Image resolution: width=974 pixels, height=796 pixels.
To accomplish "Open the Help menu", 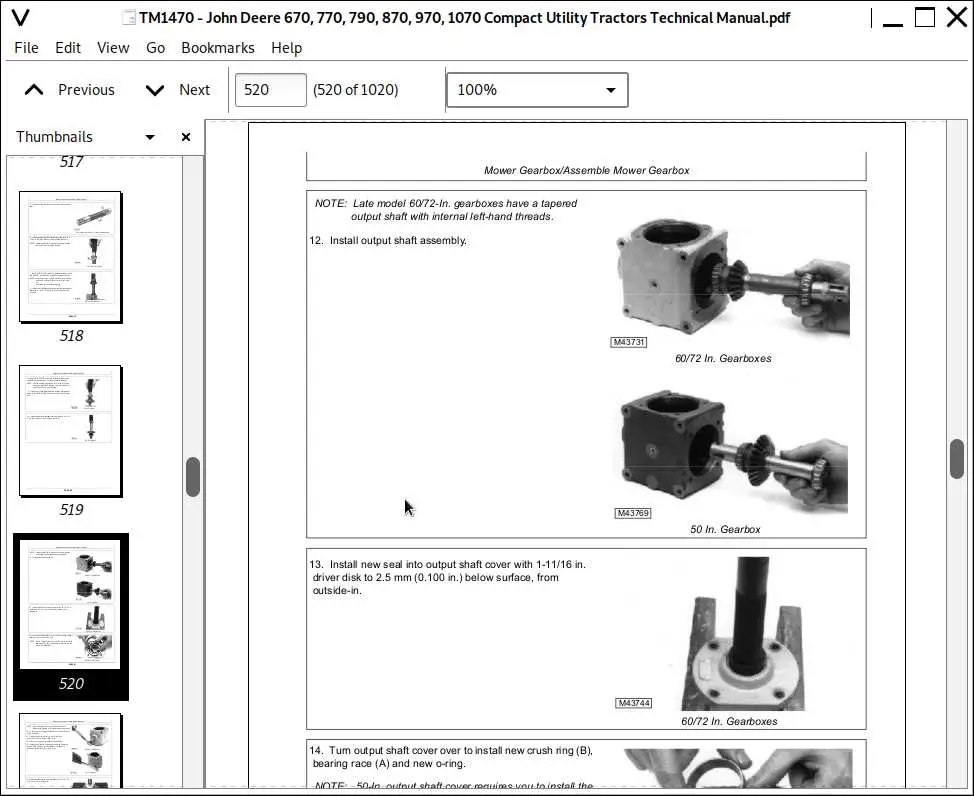I will [x=286, y=48].
